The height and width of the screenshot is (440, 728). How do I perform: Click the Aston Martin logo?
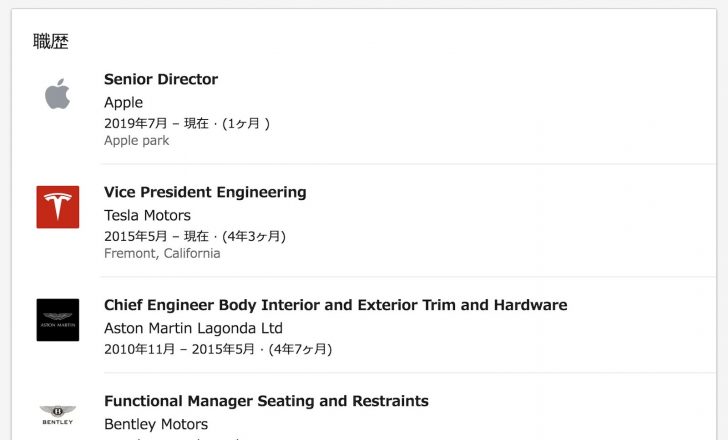coord(57,320)
